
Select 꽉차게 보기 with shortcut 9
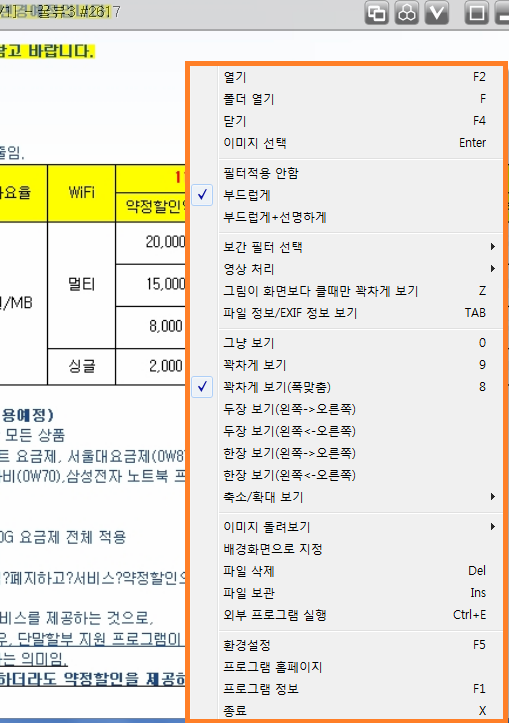click(361, 365)
